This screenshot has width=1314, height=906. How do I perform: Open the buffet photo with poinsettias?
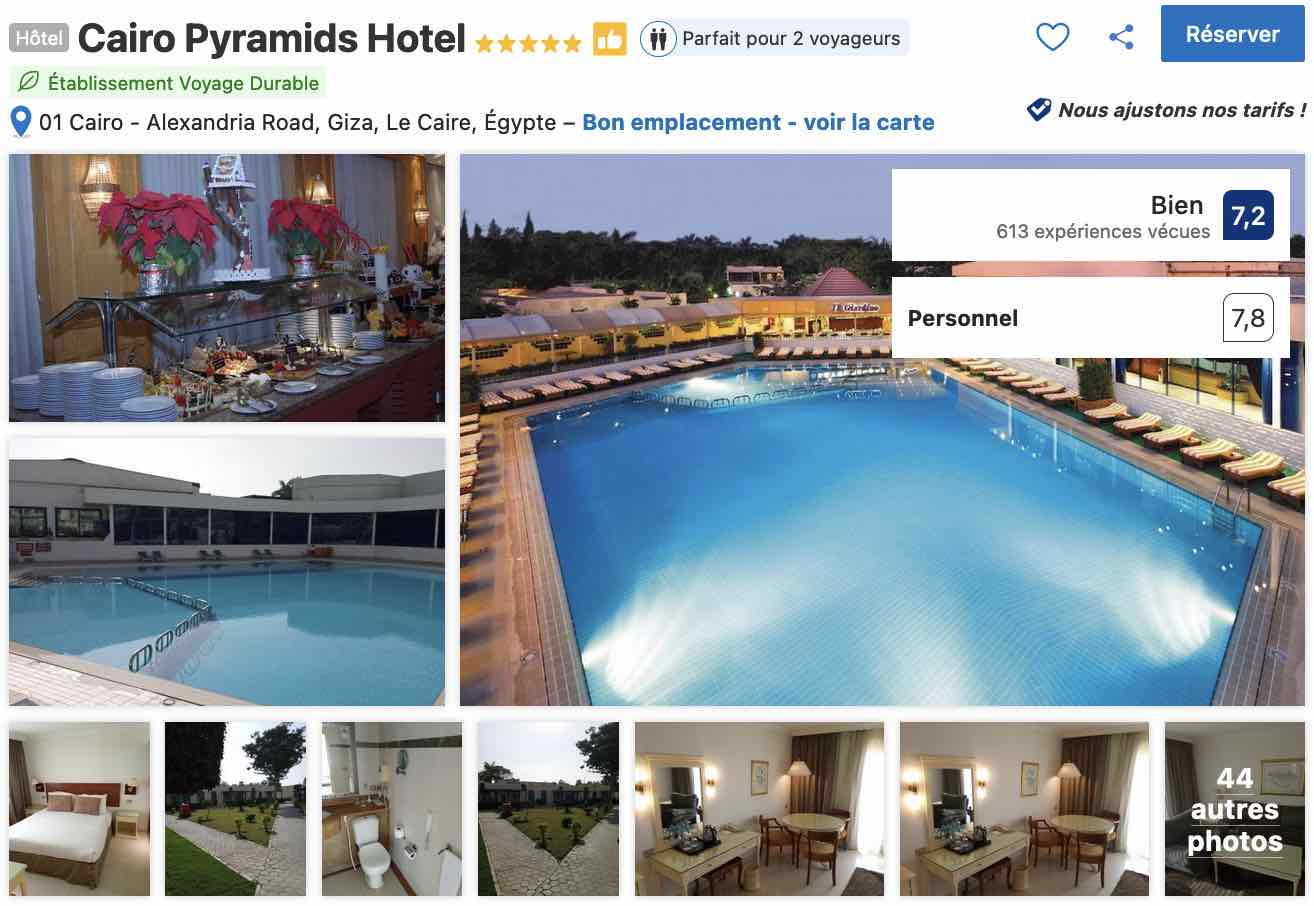coord(227,288)
